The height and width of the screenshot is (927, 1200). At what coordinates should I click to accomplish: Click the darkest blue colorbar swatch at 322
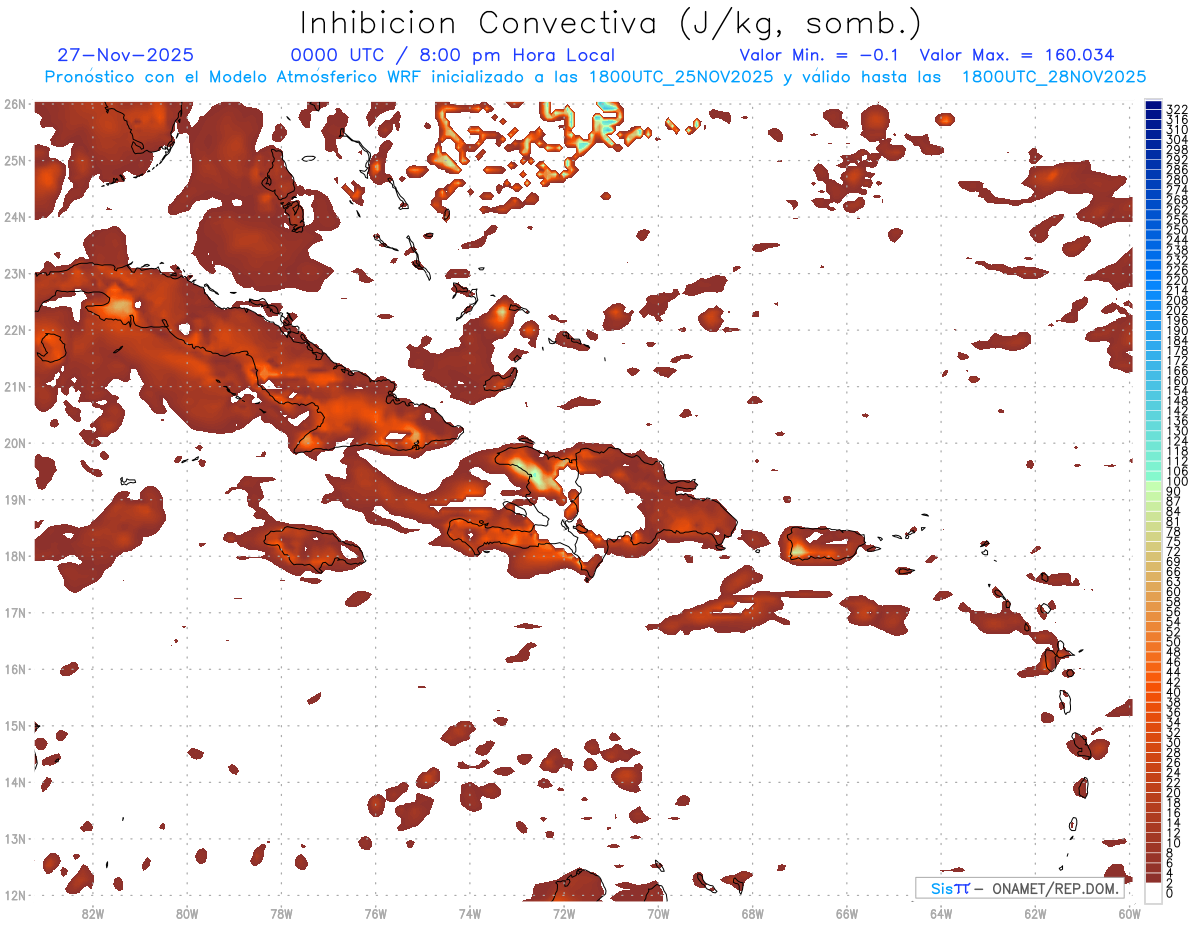click(1154, 106)
